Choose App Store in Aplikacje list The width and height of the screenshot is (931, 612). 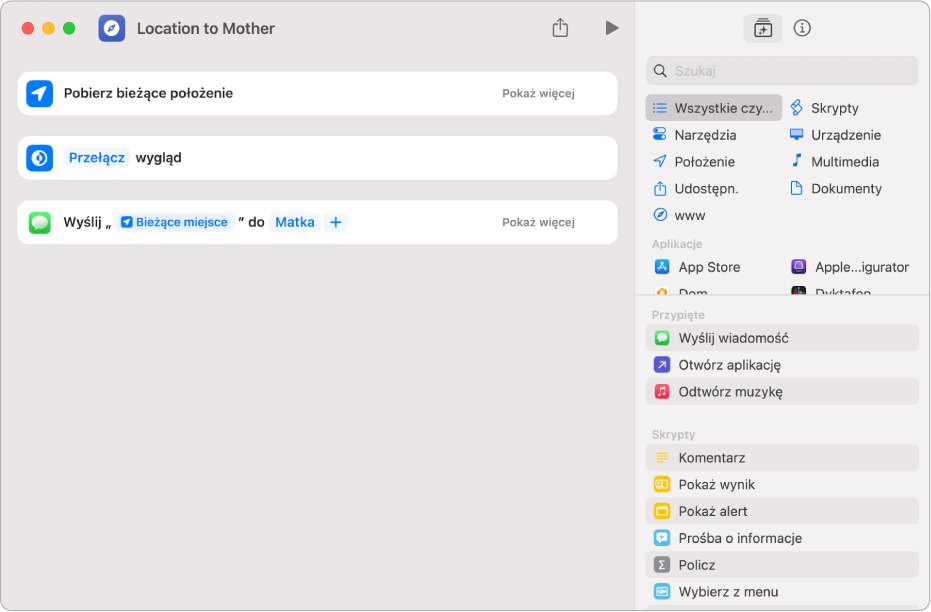tap(697, 267)
